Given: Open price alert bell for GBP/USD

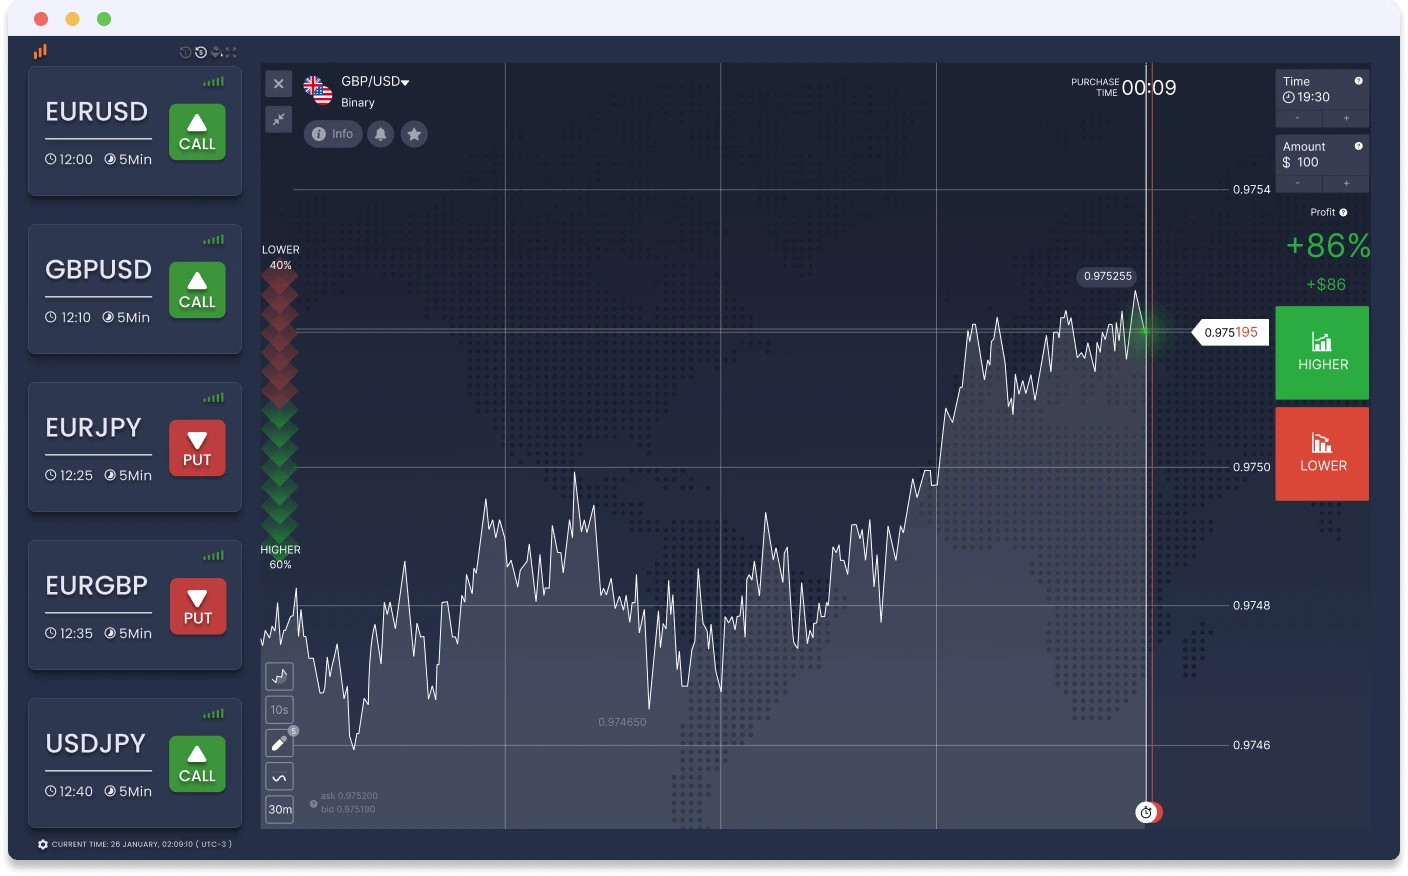Looking at the screenshot, I should pos(380,134).
